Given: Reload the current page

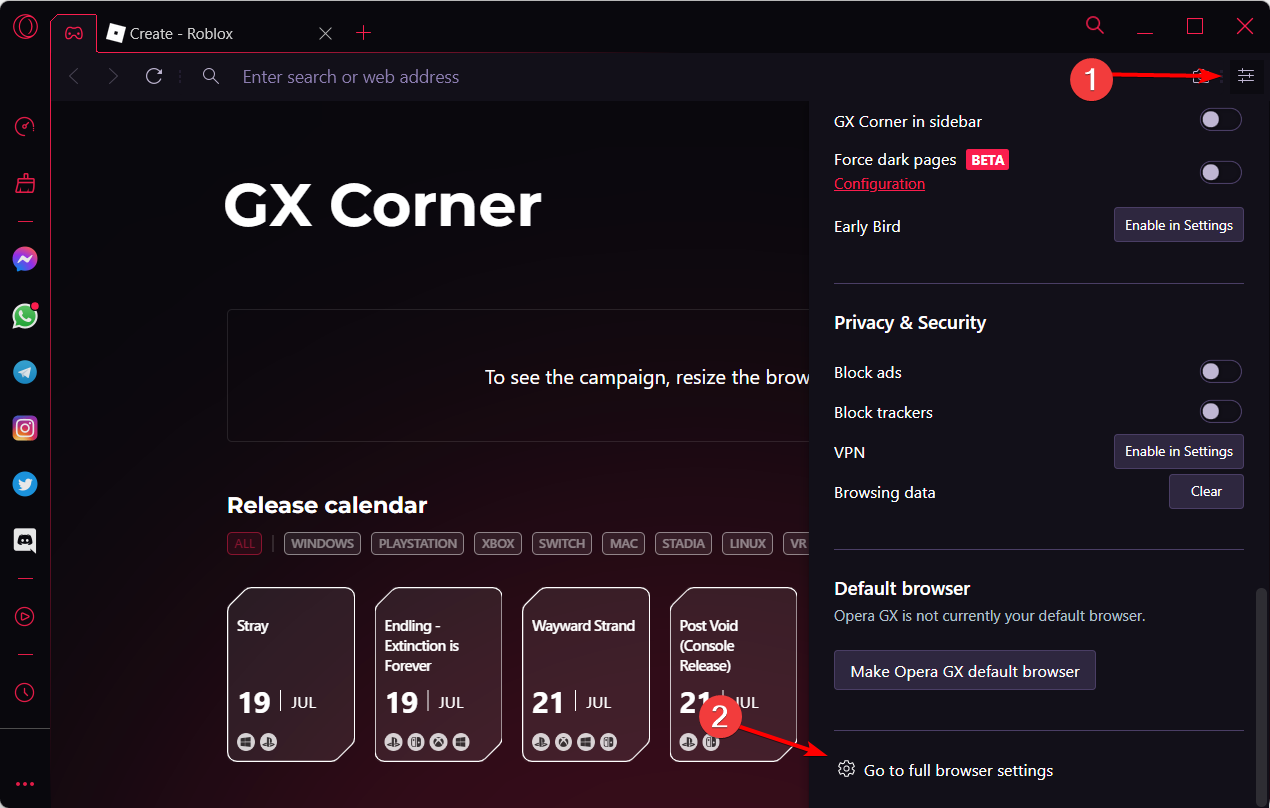Looking at the screenshot, I should tap(154, 76).
